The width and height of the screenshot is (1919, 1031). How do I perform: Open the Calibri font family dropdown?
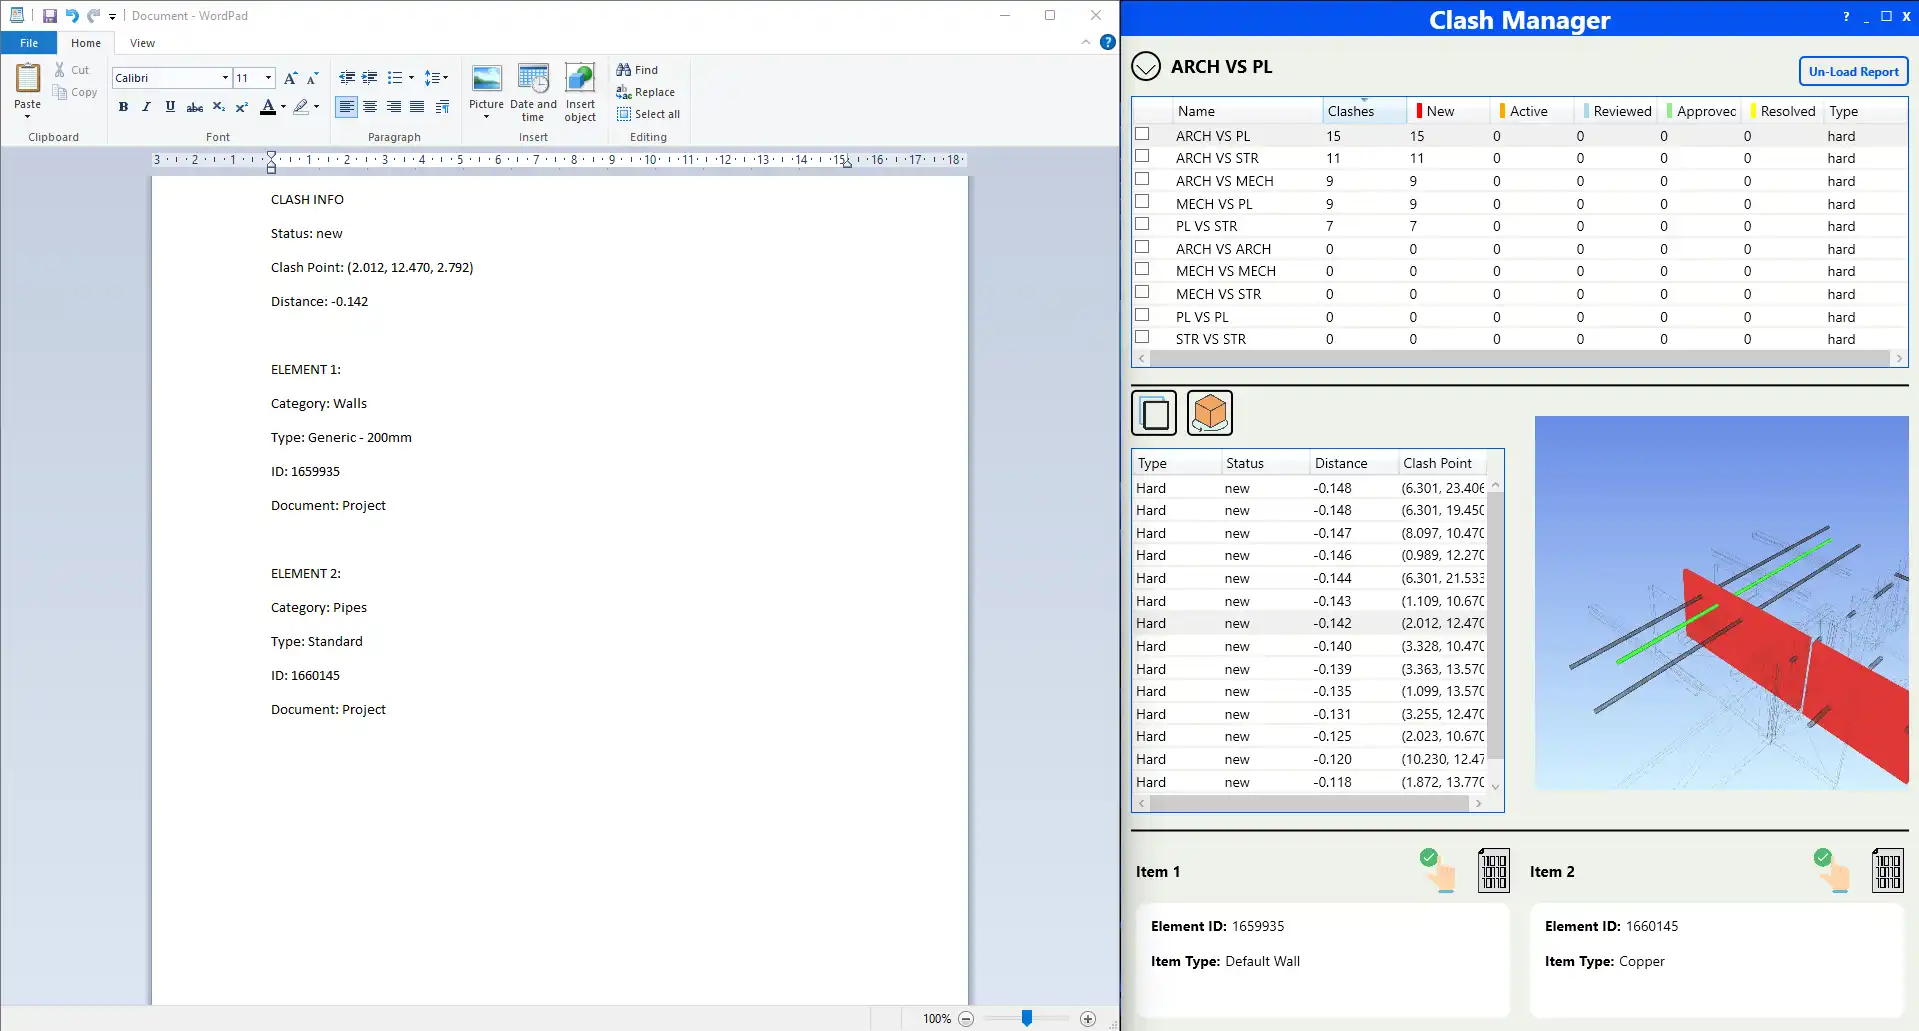click(x=224, y=77)
